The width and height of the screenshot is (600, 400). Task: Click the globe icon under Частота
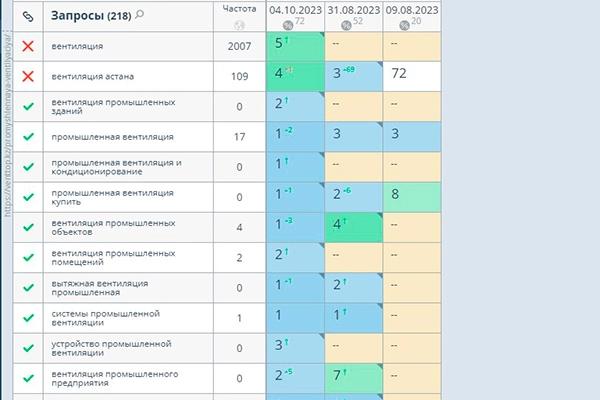point(239,25)
